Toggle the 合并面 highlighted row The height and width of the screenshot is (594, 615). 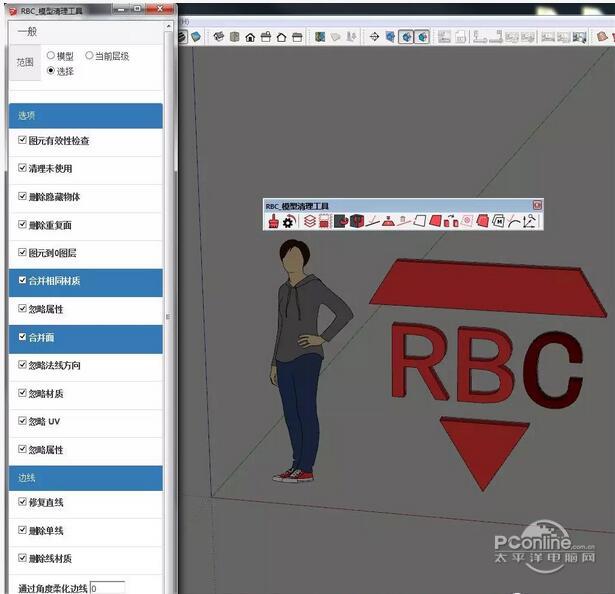pos(85,338)
